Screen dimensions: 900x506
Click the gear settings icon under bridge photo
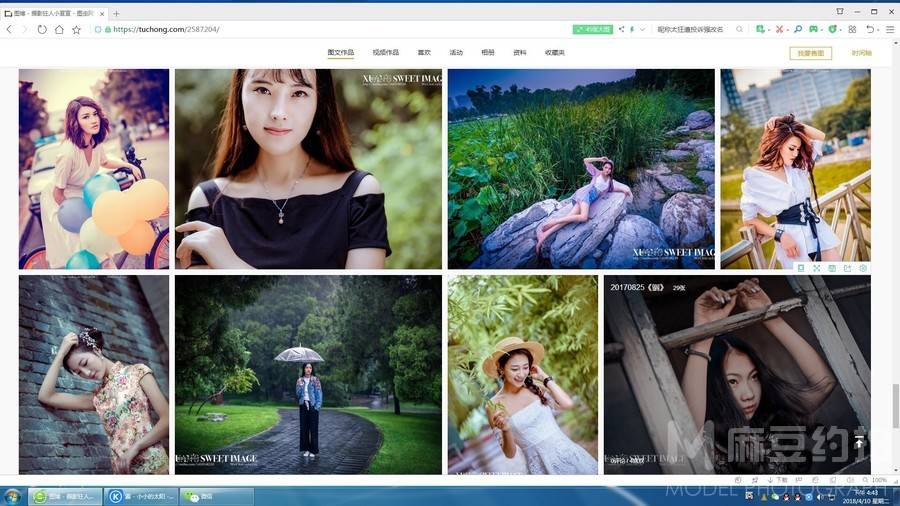863,268
